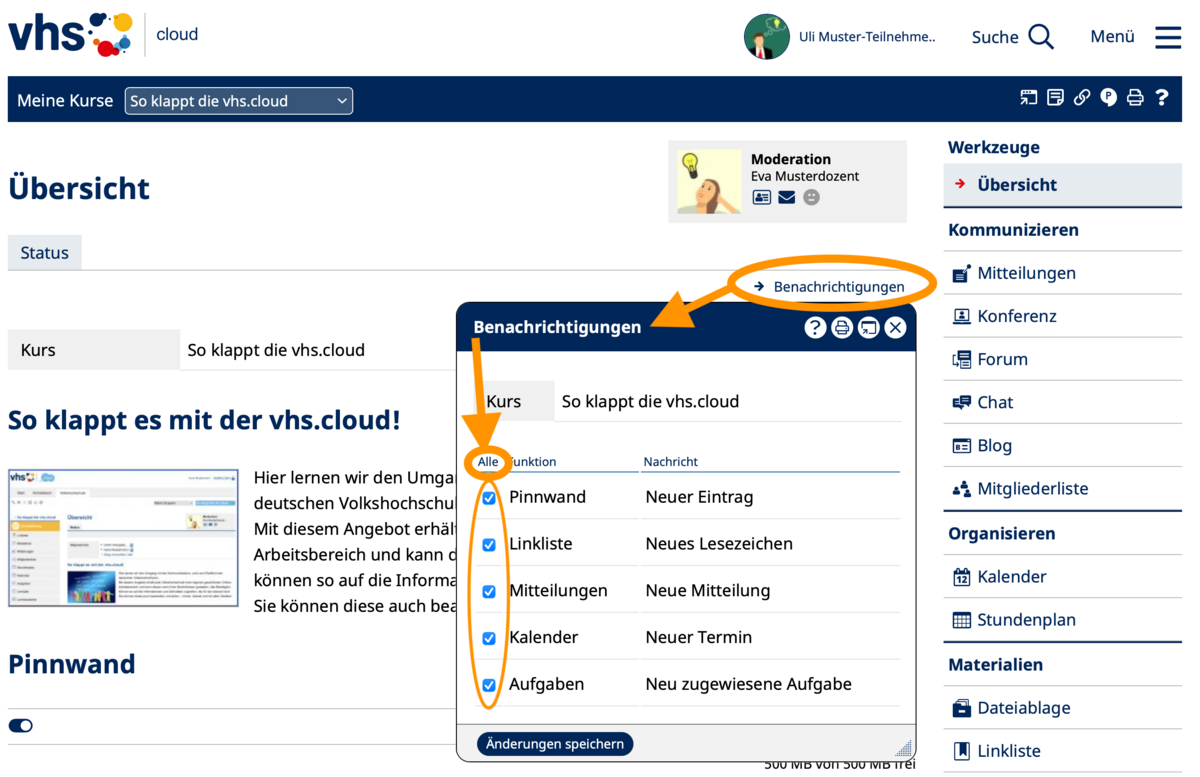Open the help question mark in course bar
The image size is (1200, 777).
click(x=1162, y=97)
